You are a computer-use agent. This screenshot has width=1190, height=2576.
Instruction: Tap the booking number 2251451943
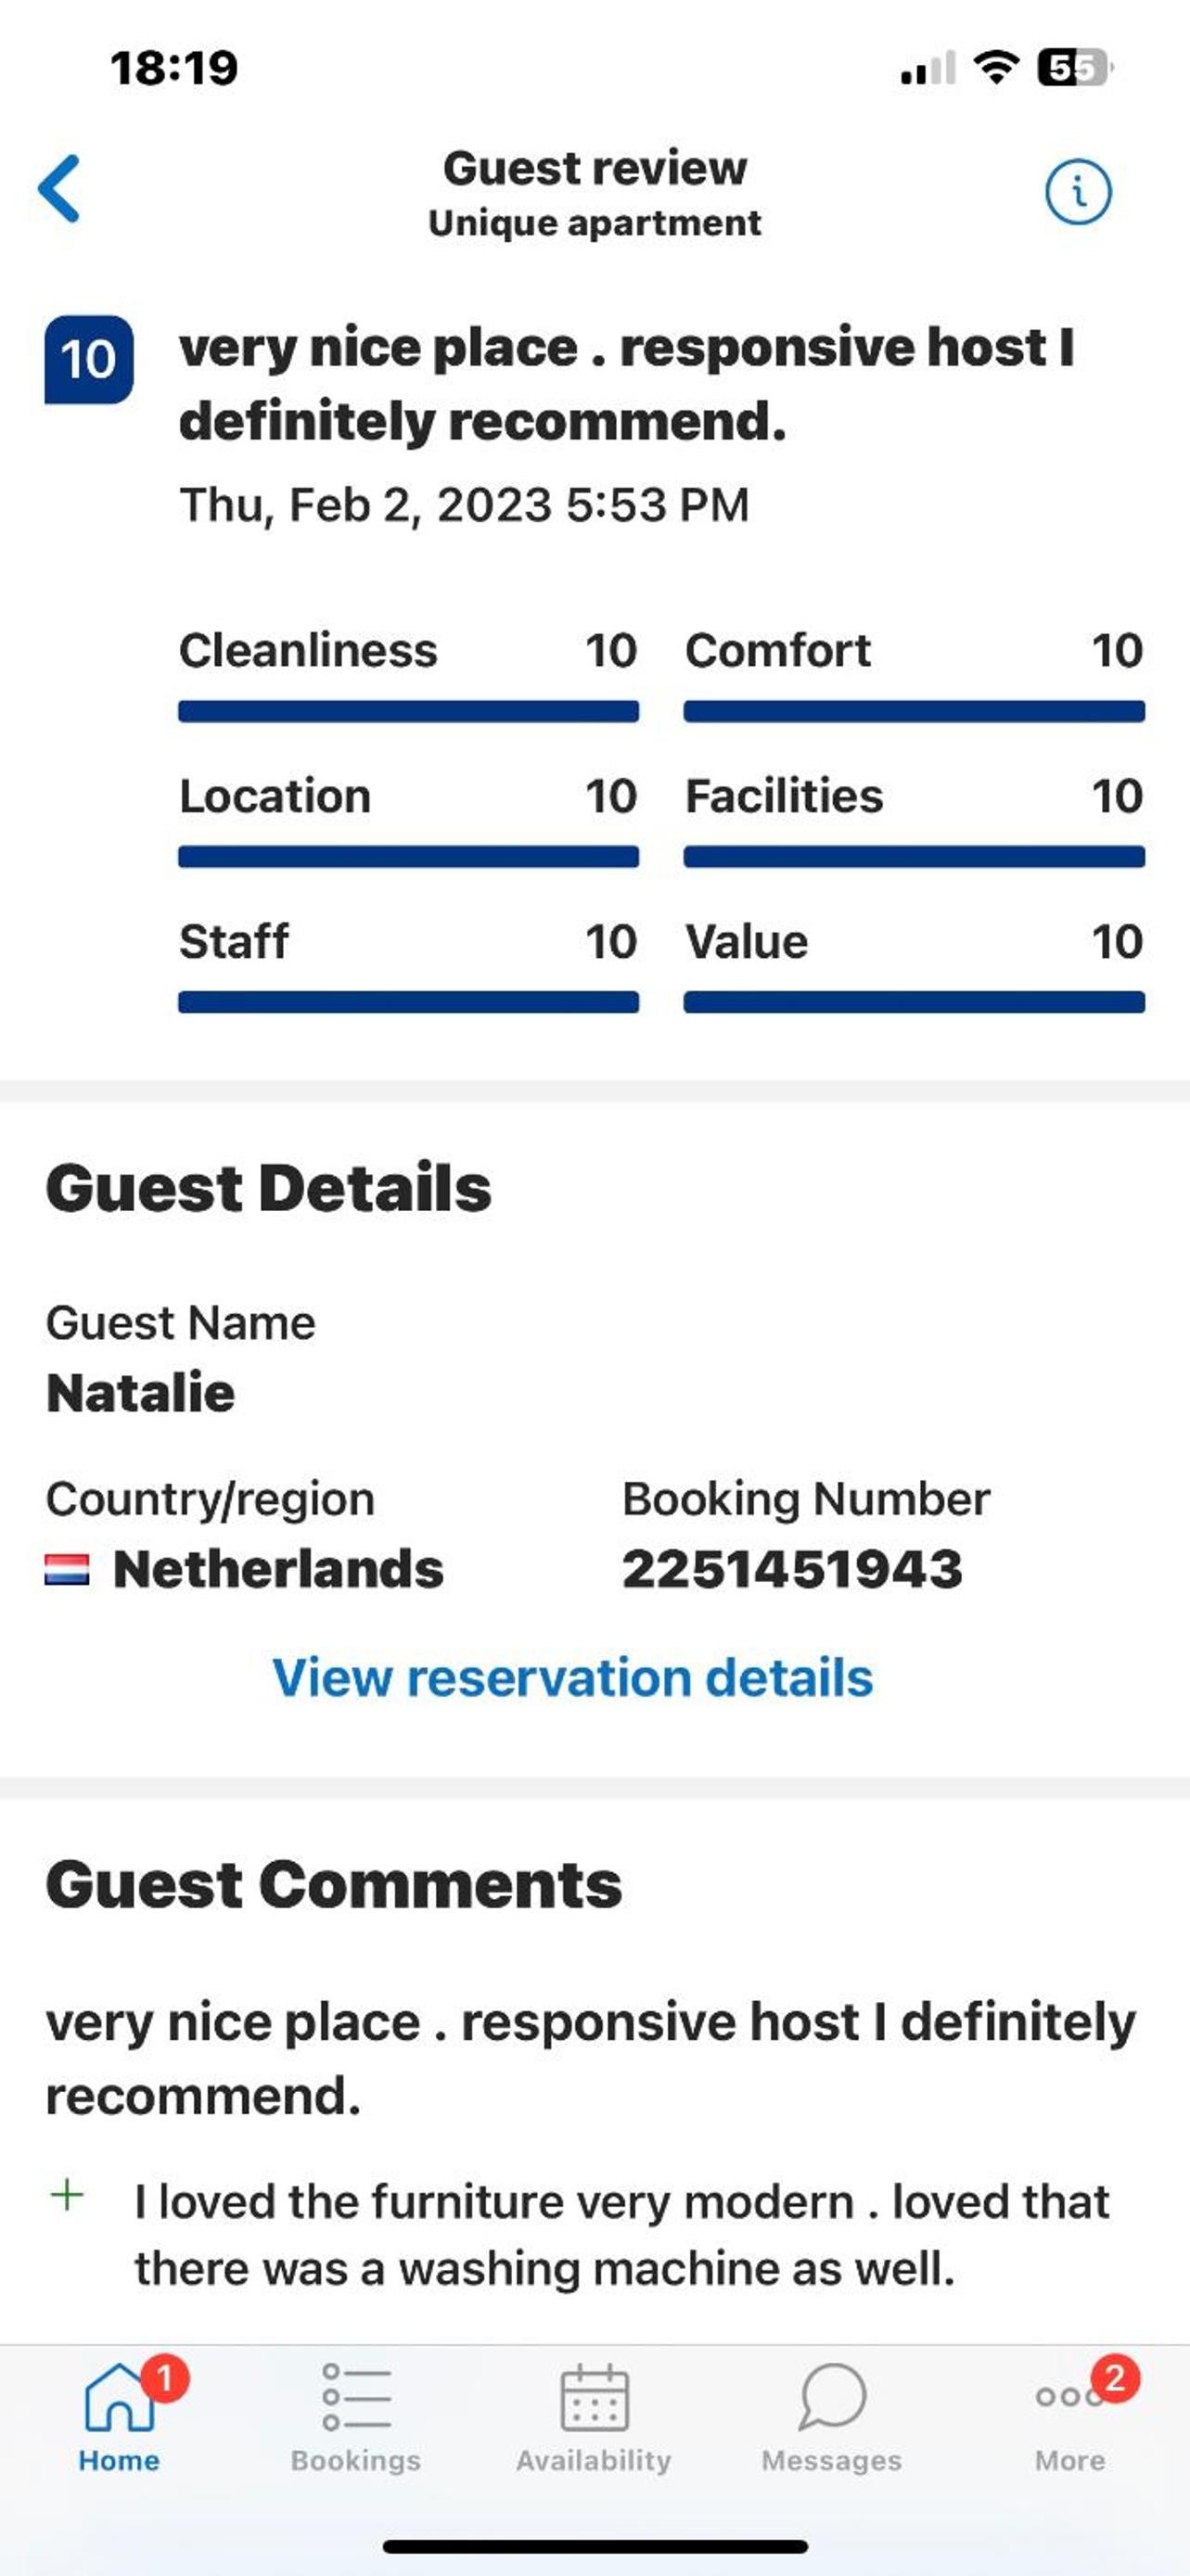pos(792,1569)
